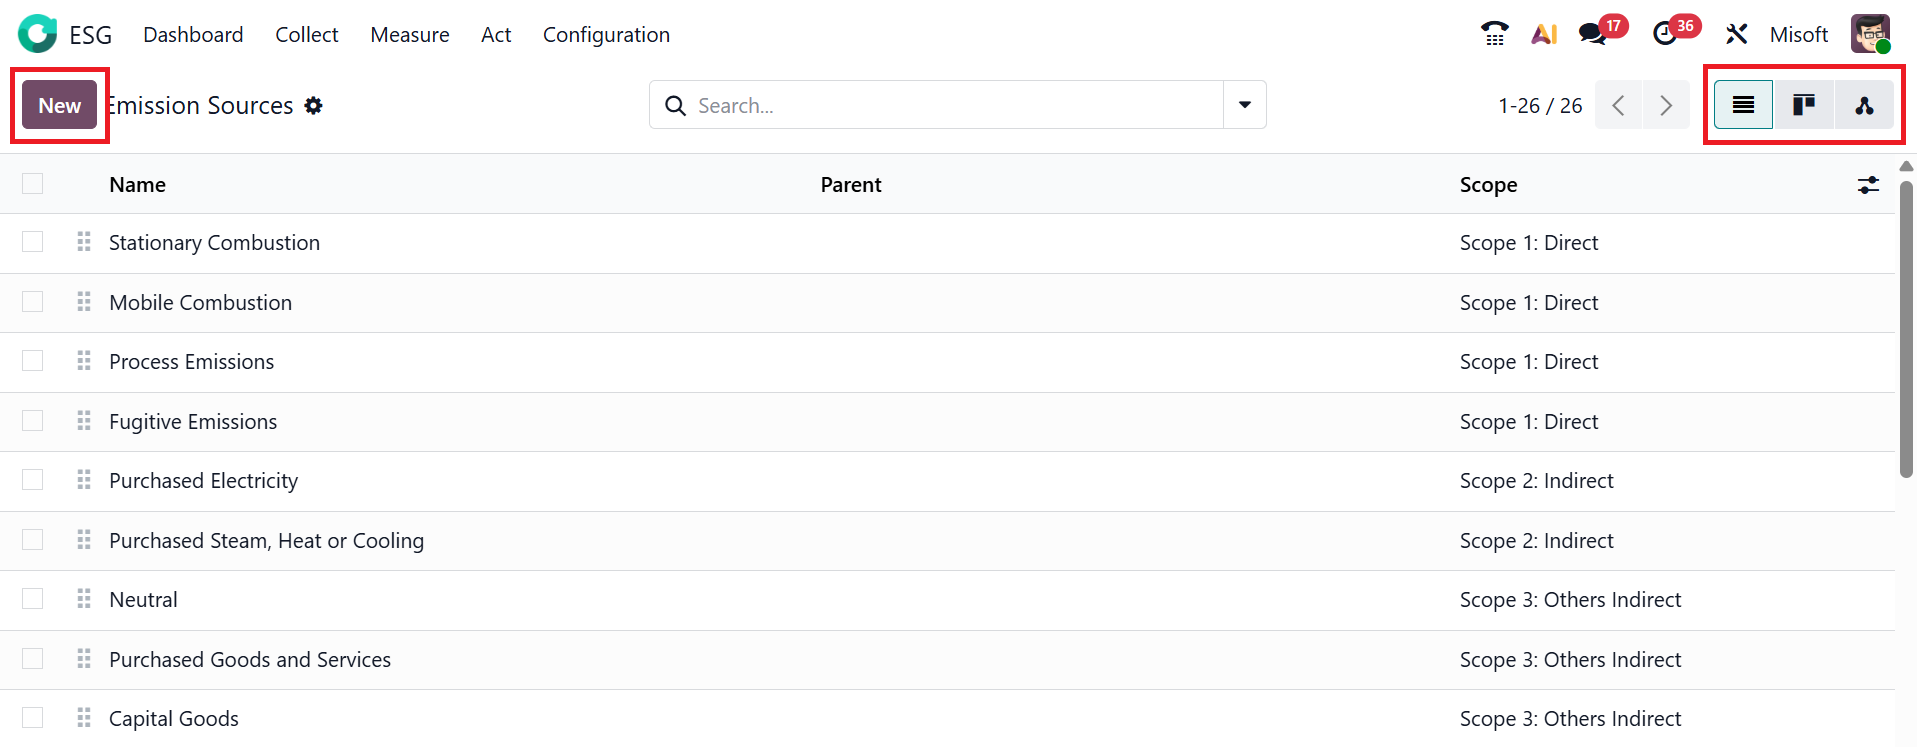Switch to kanban view
This screenshot has width=1917, height=747.
click(x=1804, y=105)
